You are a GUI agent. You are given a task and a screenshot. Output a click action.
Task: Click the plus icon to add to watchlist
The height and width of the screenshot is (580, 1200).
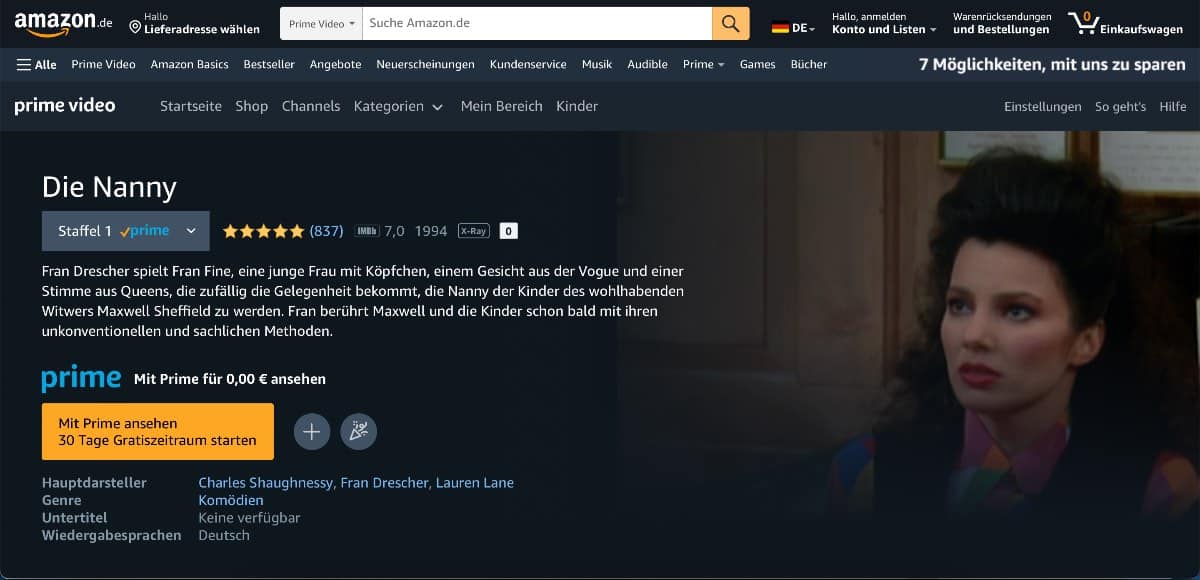(311, 432)
